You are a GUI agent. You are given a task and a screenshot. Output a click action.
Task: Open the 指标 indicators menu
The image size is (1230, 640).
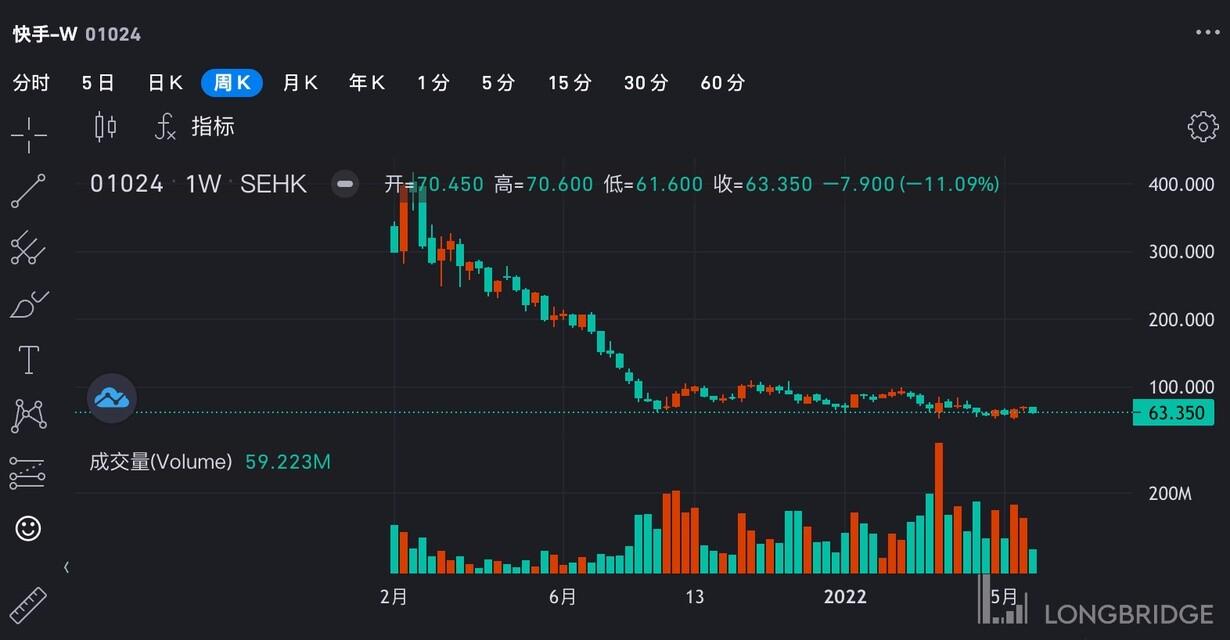click(x=196, y=127)
